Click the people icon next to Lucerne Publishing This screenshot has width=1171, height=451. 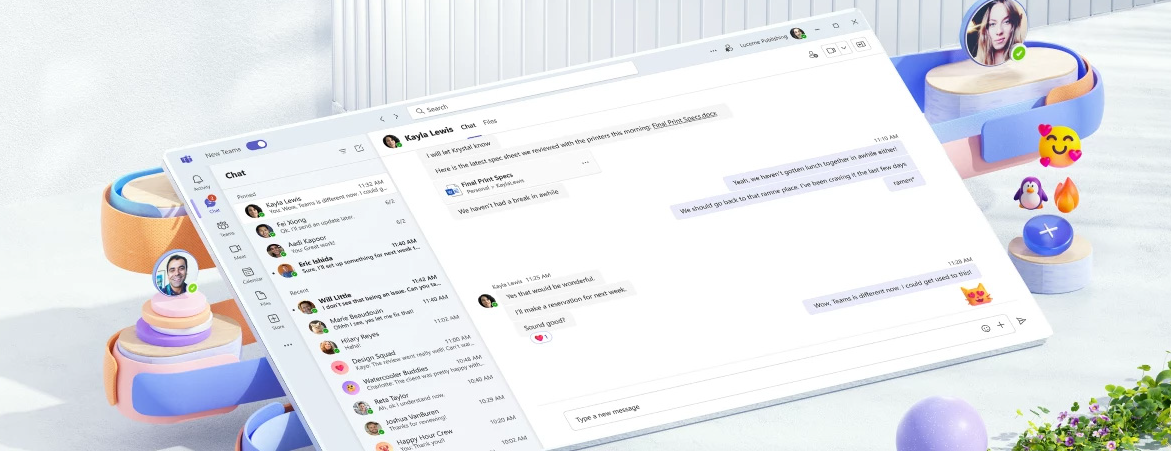coord(728,46)
